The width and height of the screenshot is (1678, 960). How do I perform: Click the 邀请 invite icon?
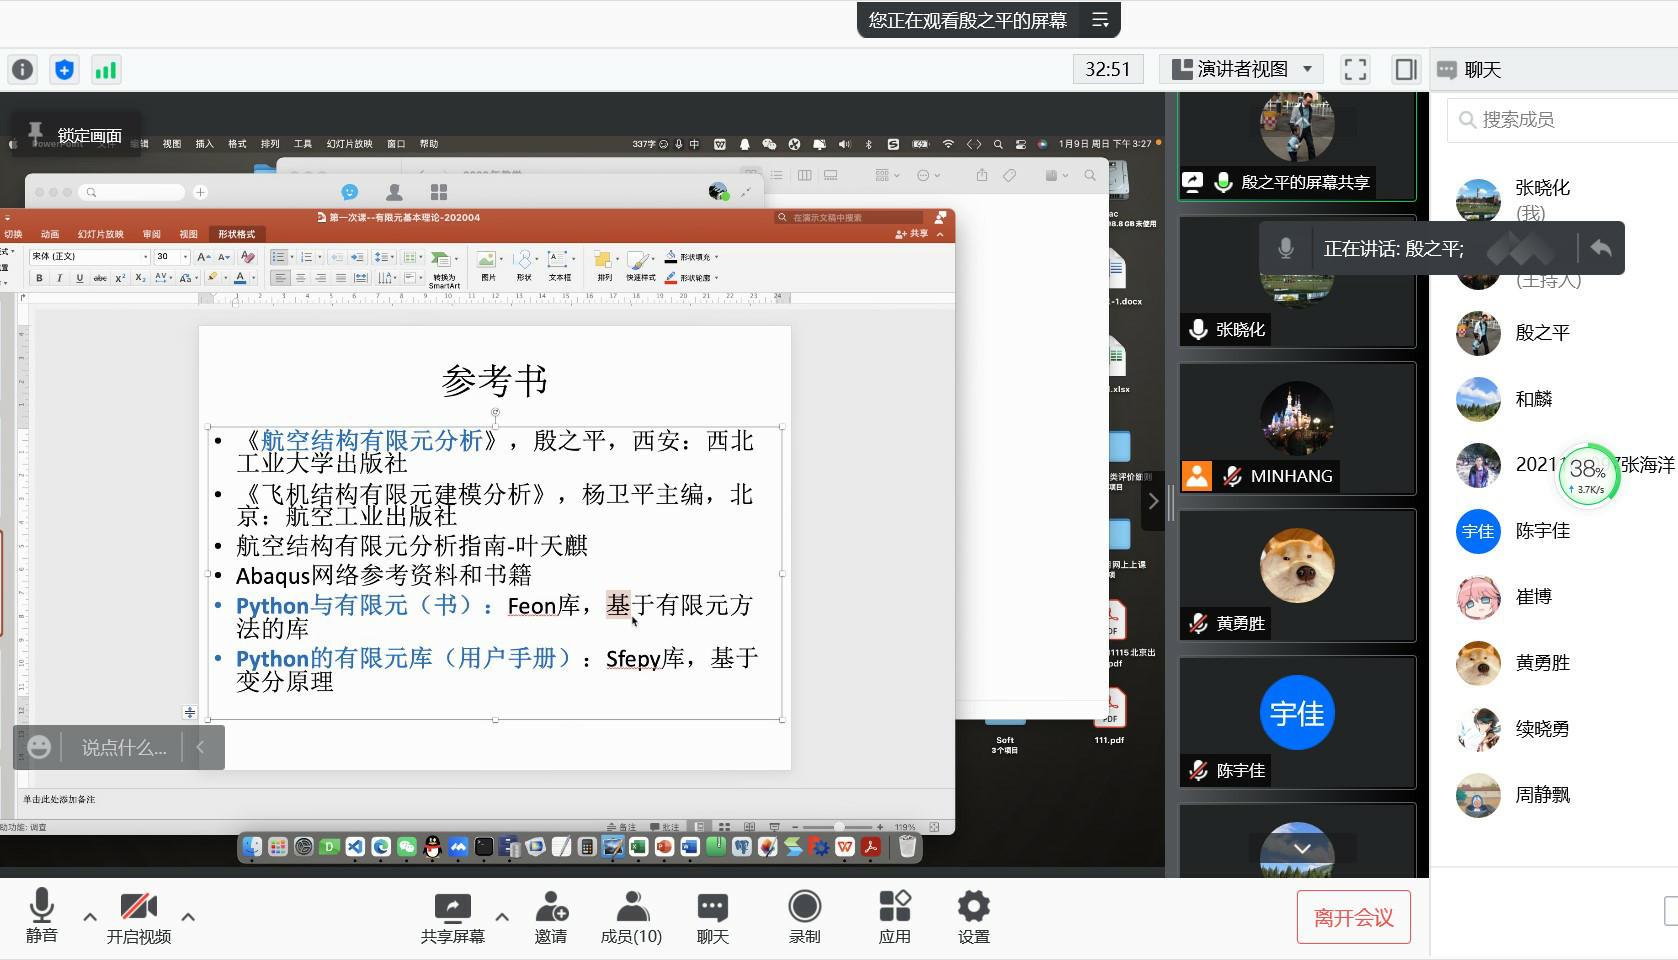point(550,916)
